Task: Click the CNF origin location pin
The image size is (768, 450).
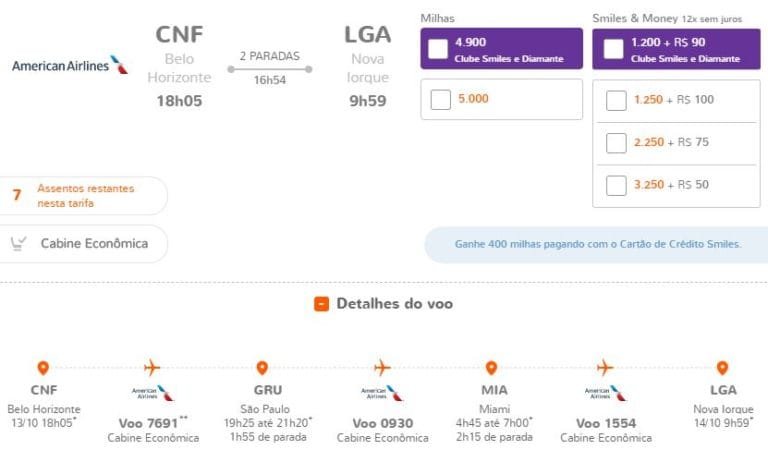Action: click(43, 368)
